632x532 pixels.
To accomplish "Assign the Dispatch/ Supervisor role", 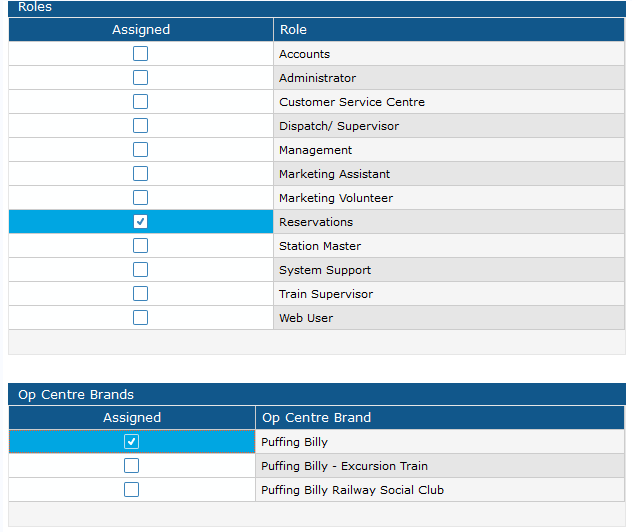I will click(140, 125).
